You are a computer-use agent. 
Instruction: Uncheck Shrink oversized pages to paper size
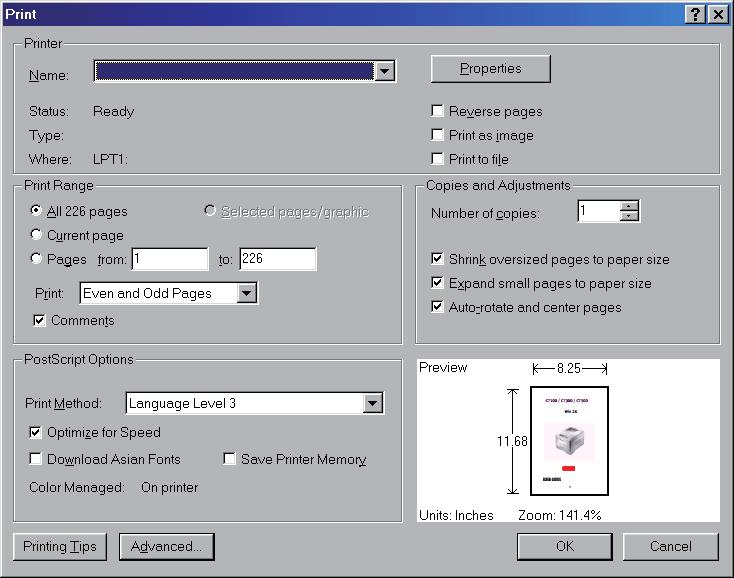437,258
